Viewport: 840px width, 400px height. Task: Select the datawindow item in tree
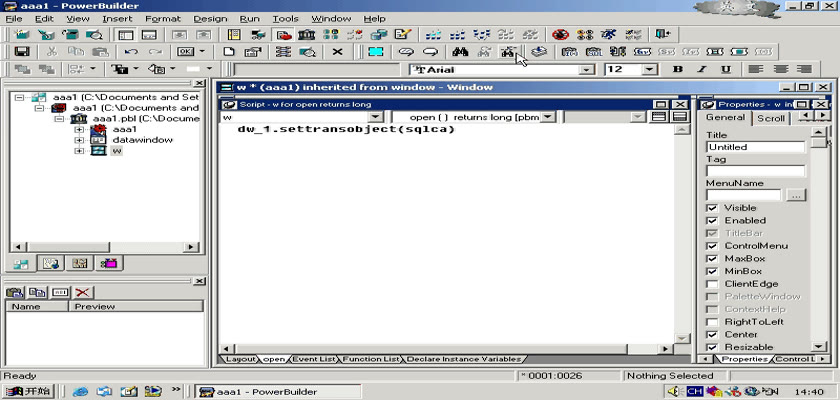click(142, 140)
